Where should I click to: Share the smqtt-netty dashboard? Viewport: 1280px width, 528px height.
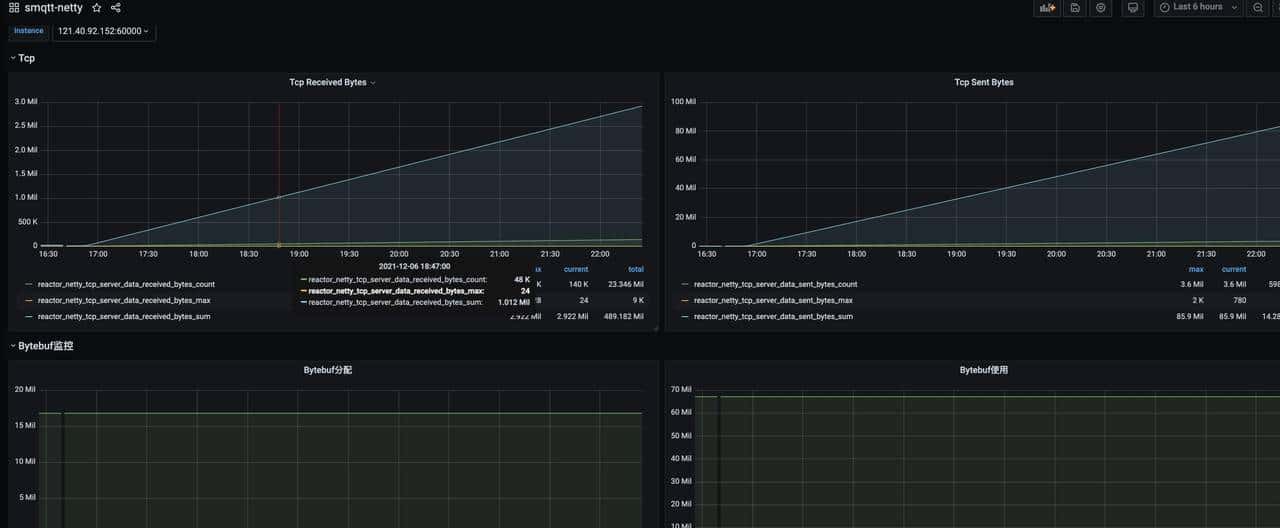point(116,8)
